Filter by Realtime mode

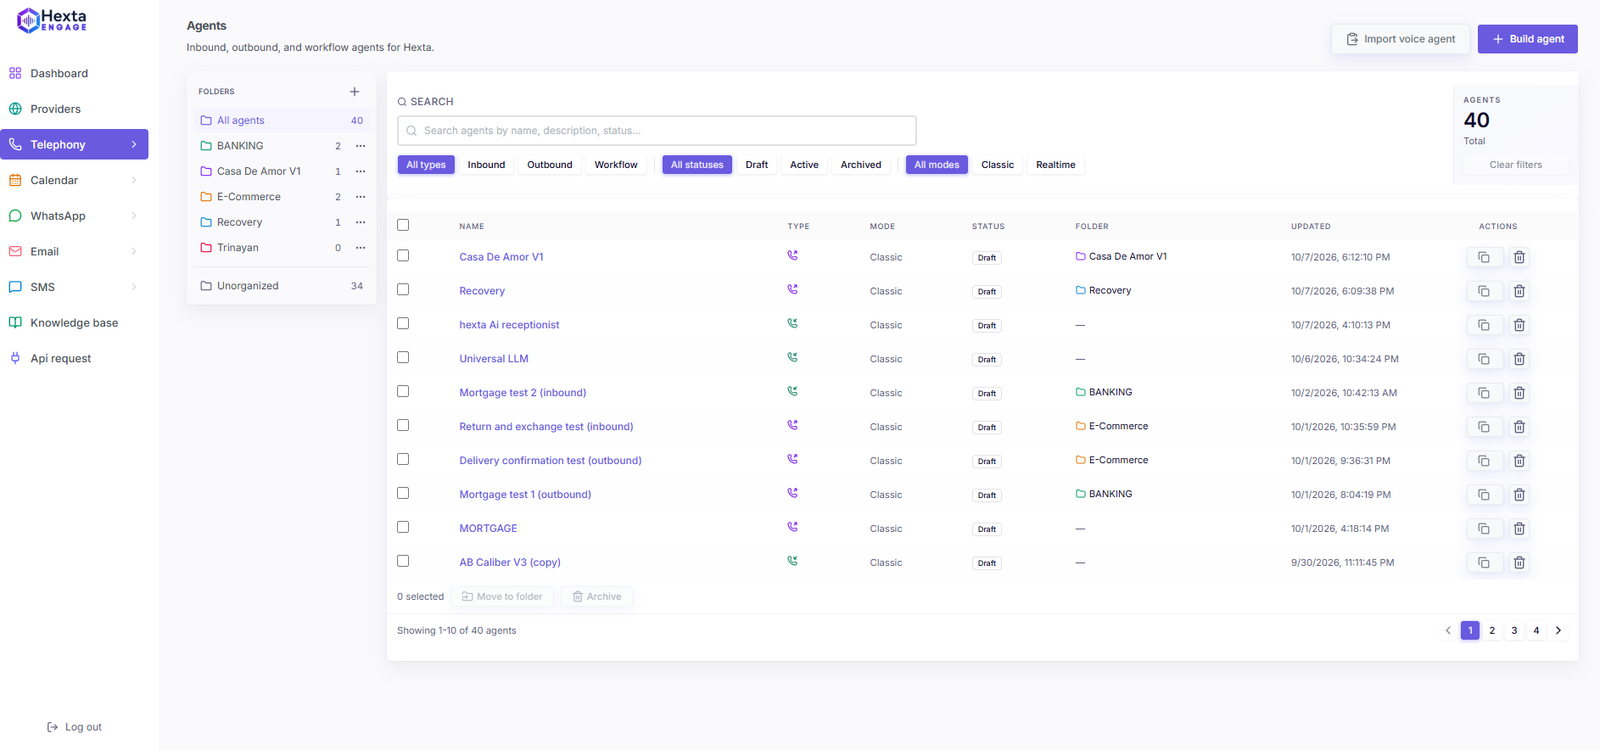[x=1056, y=165]
